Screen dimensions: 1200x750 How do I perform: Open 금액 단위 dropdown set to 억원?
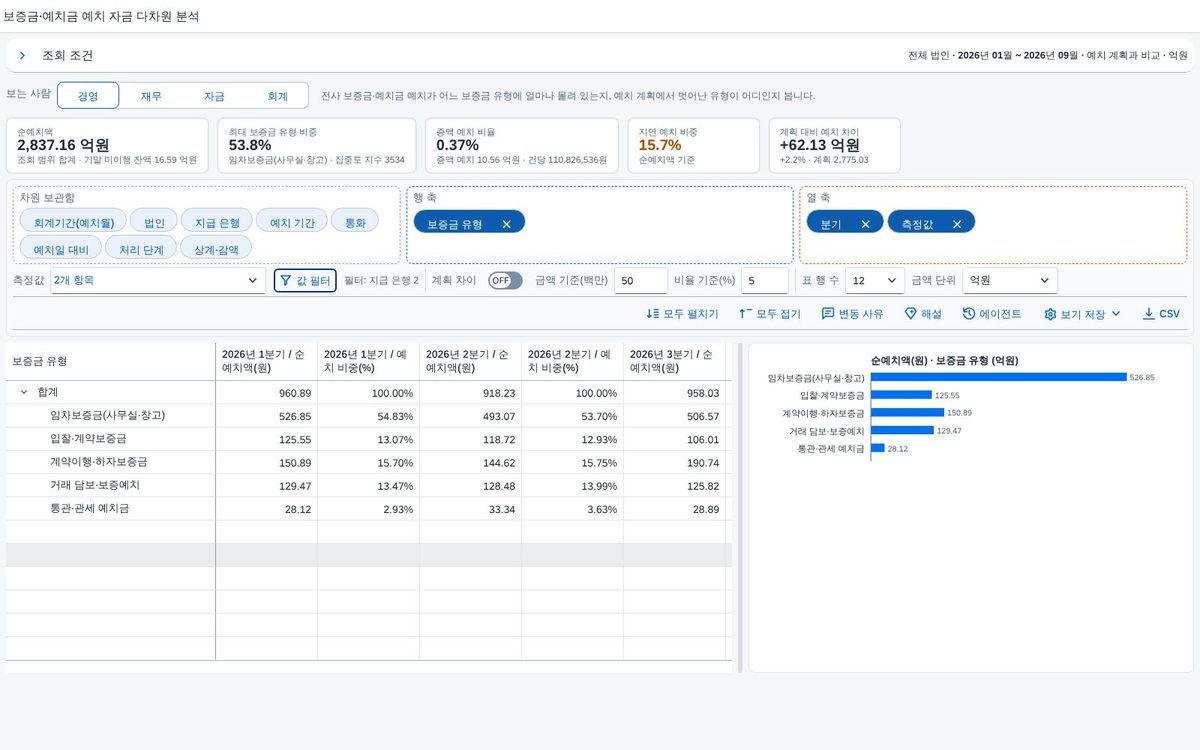point(1009,281)
